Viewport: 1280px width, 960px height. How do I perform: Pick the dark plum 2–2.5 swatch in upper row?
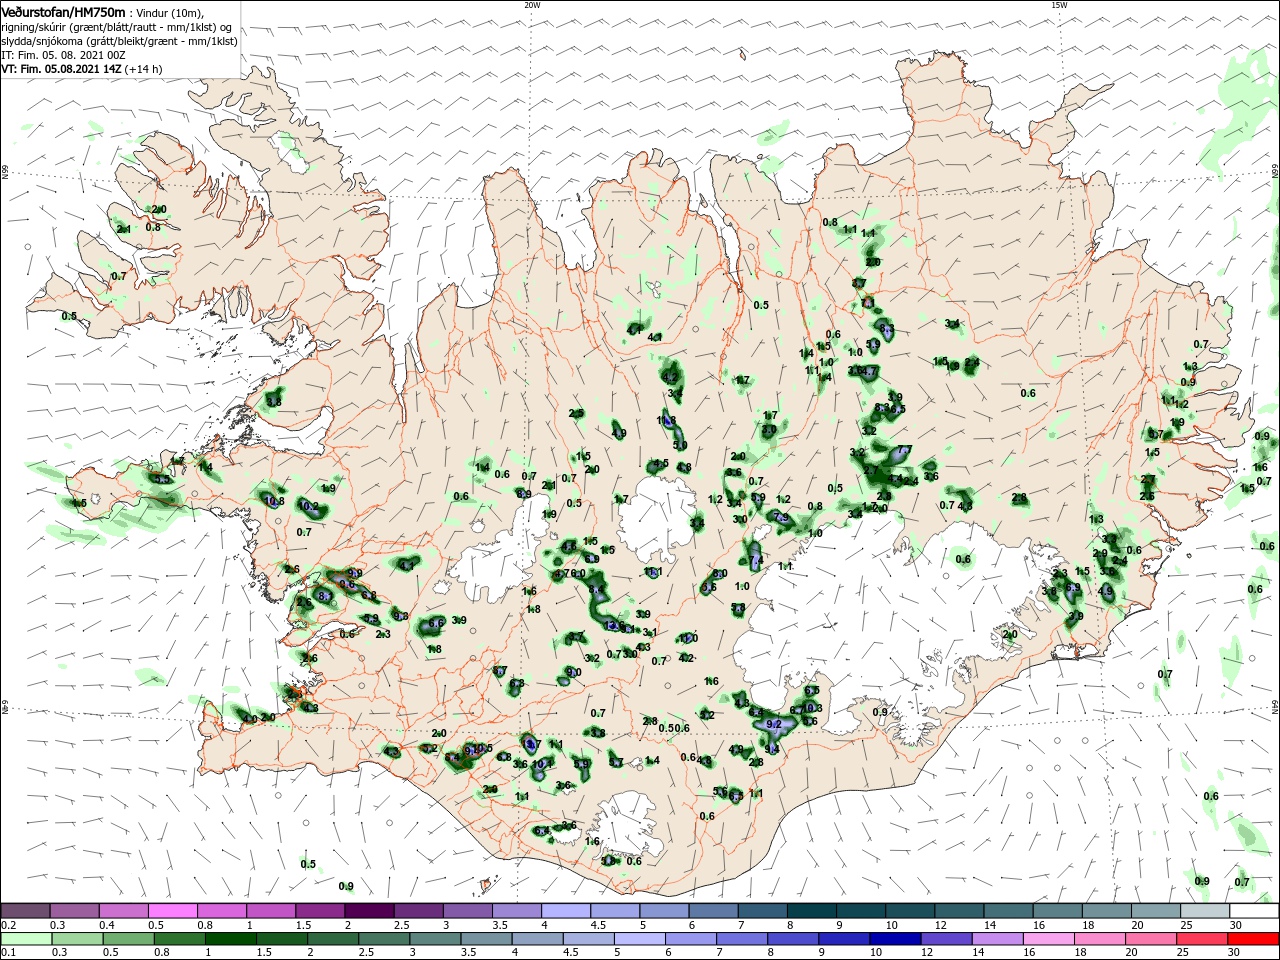(369, 911)
